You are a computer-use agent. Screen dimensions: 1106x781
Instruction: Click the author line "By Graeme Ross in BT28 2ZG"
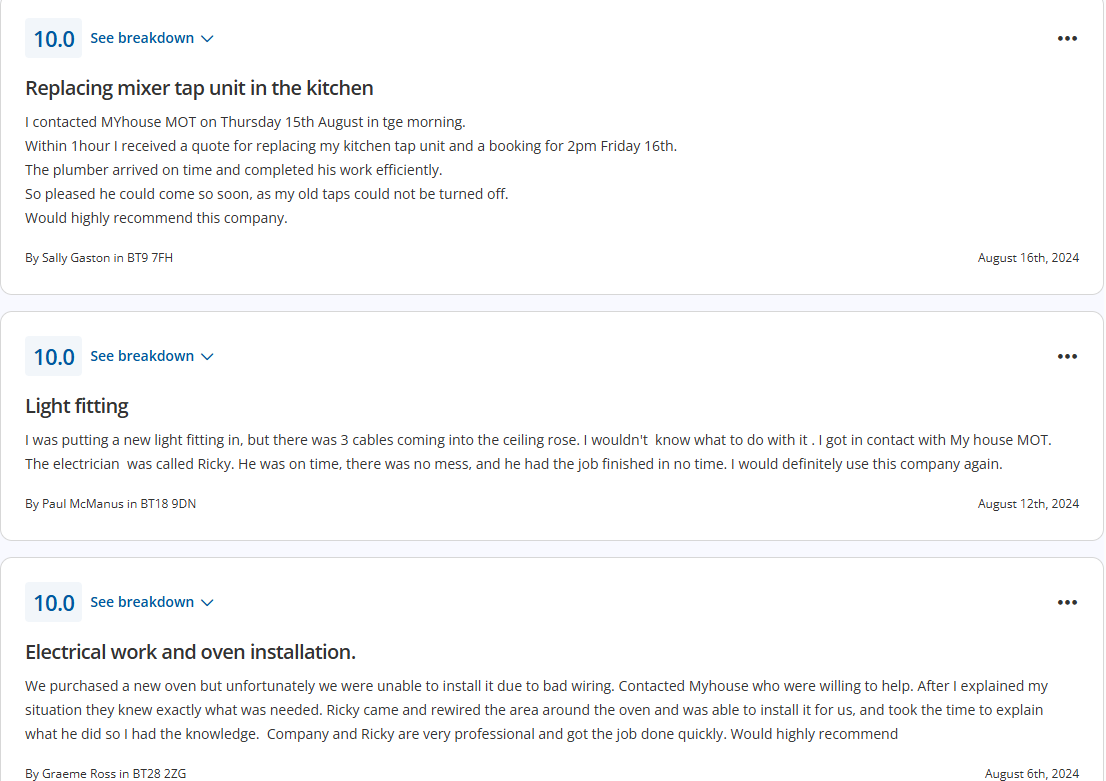tap(105, 773)
